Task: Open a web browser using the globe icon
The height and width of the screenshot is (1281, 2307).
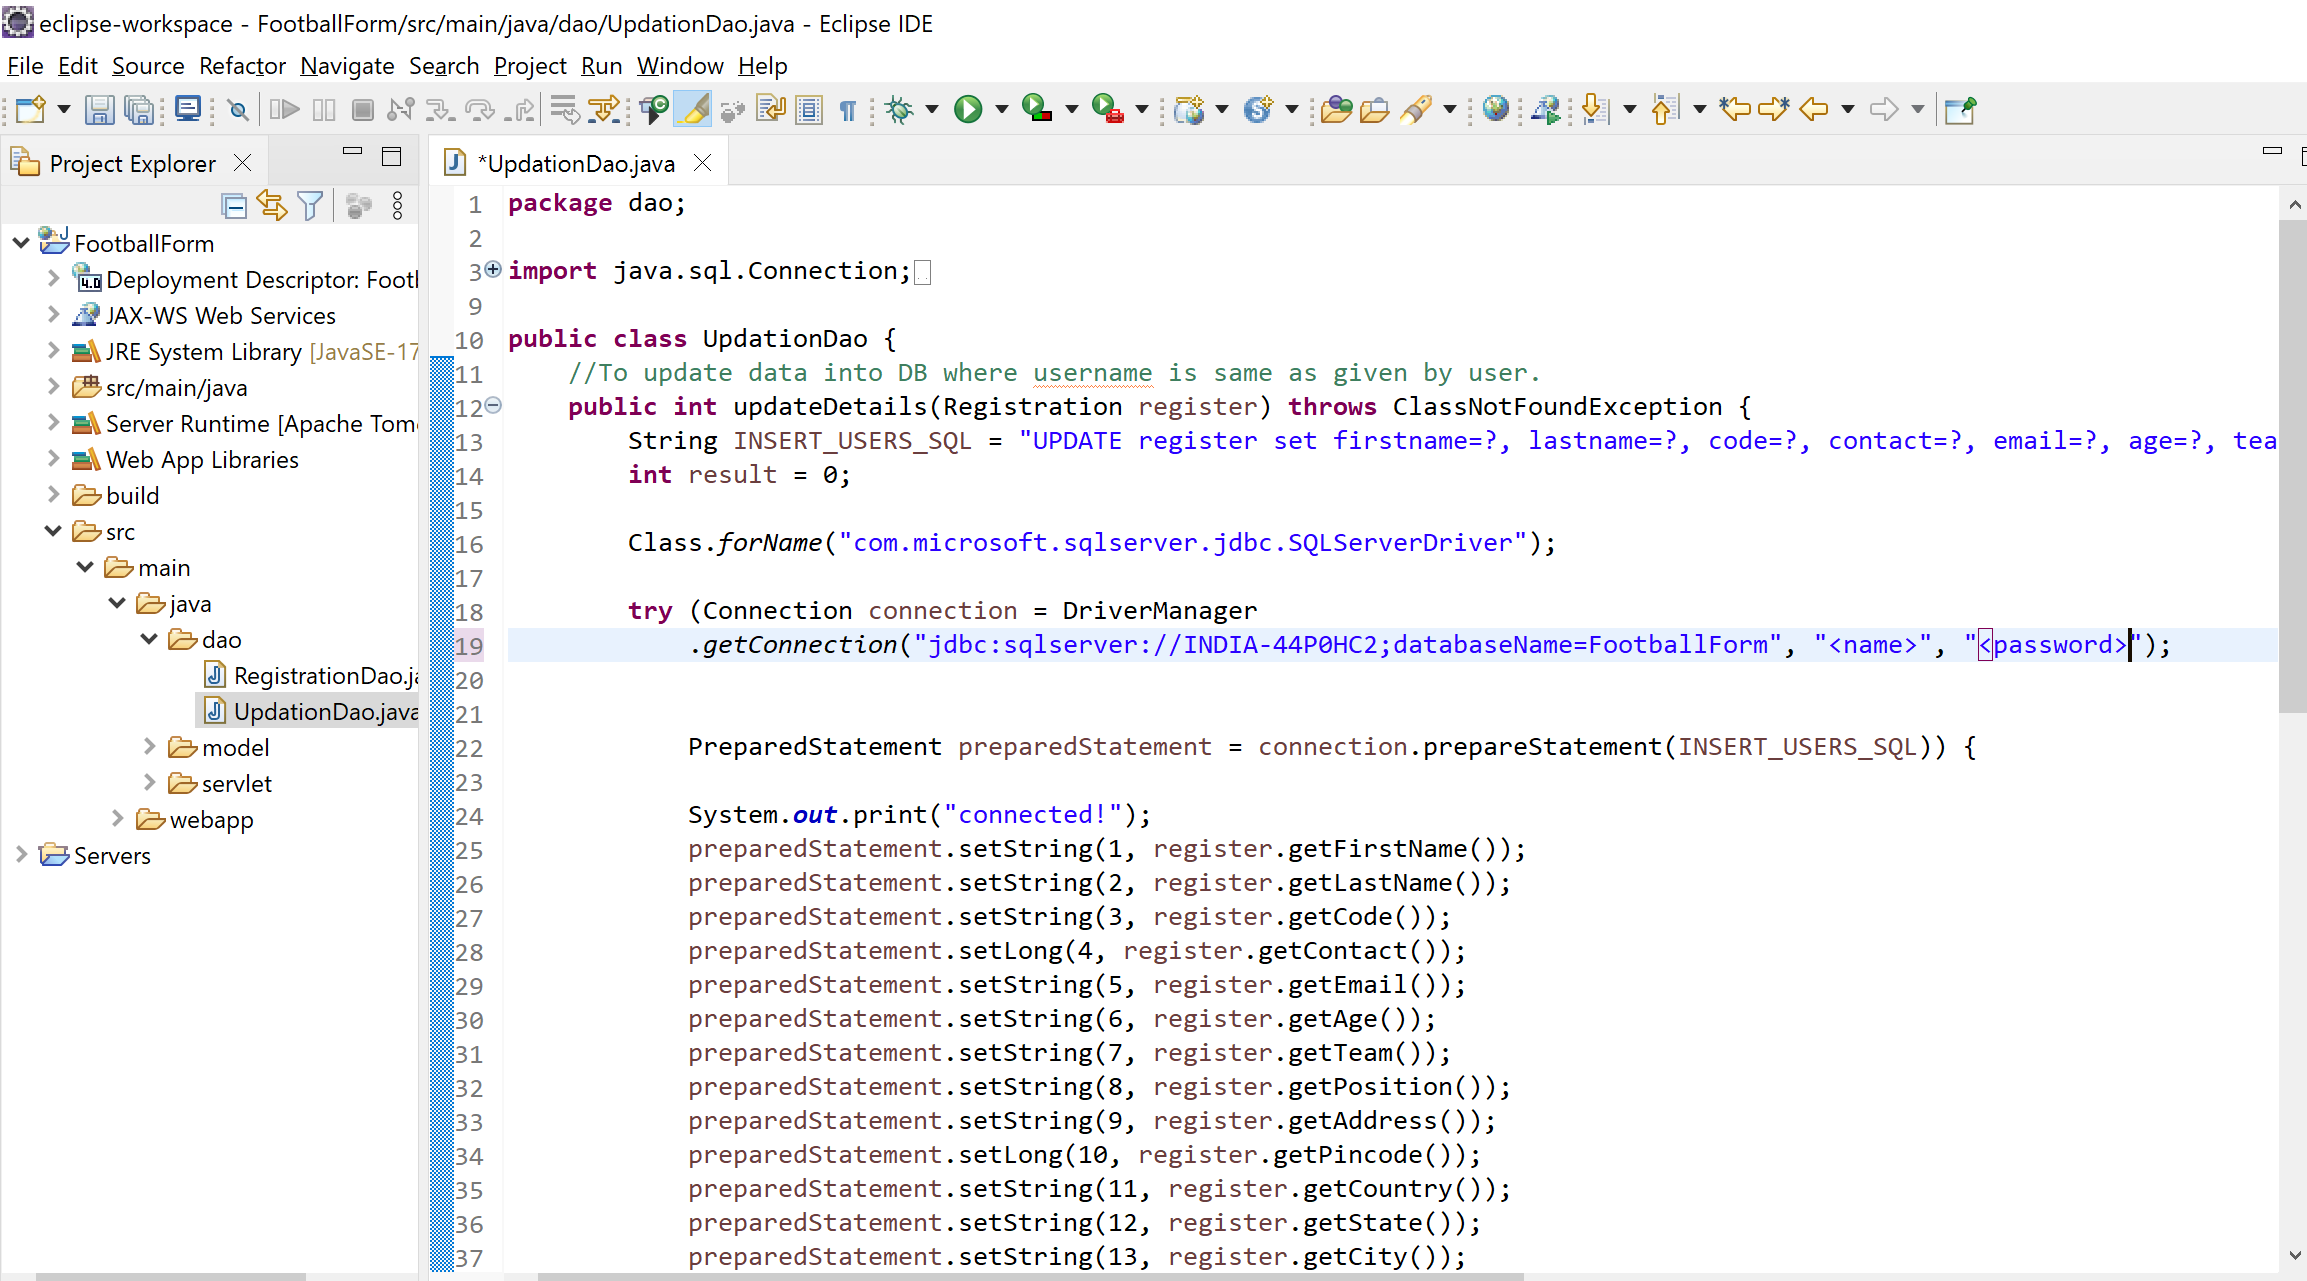Action: click(x=1495, y=109)
